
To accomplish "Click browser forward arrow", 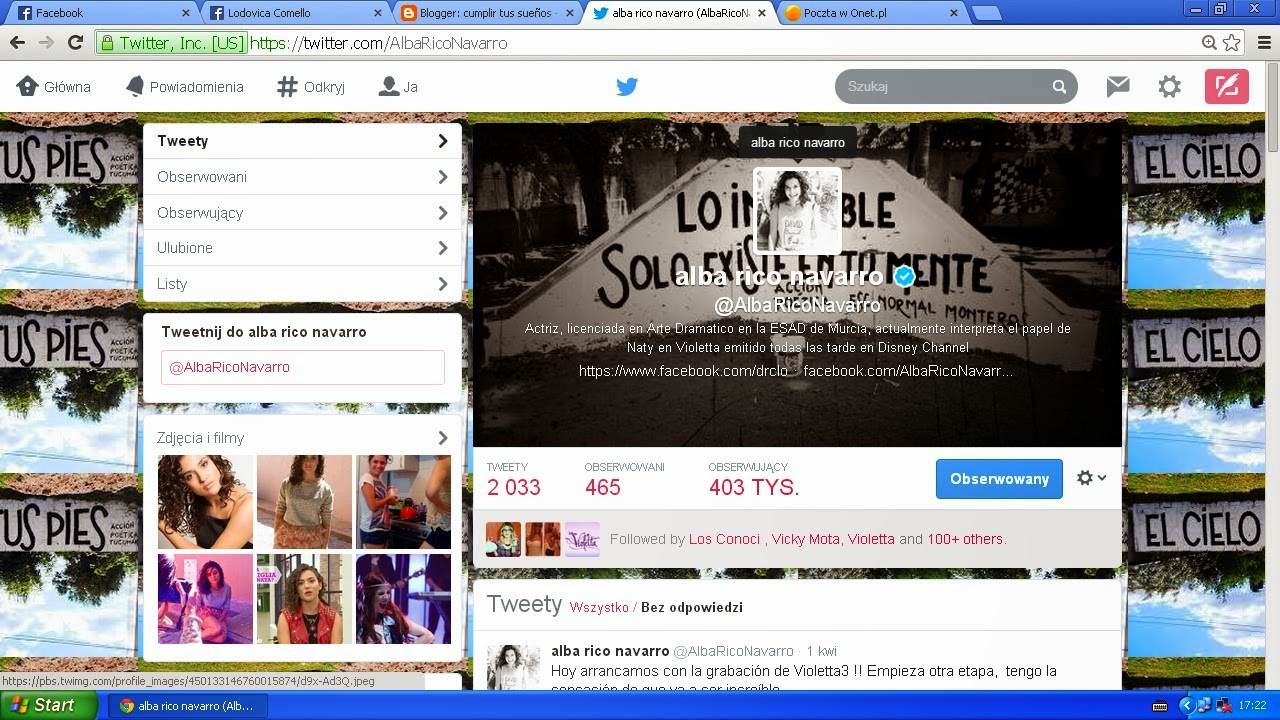I will point(46,43).
